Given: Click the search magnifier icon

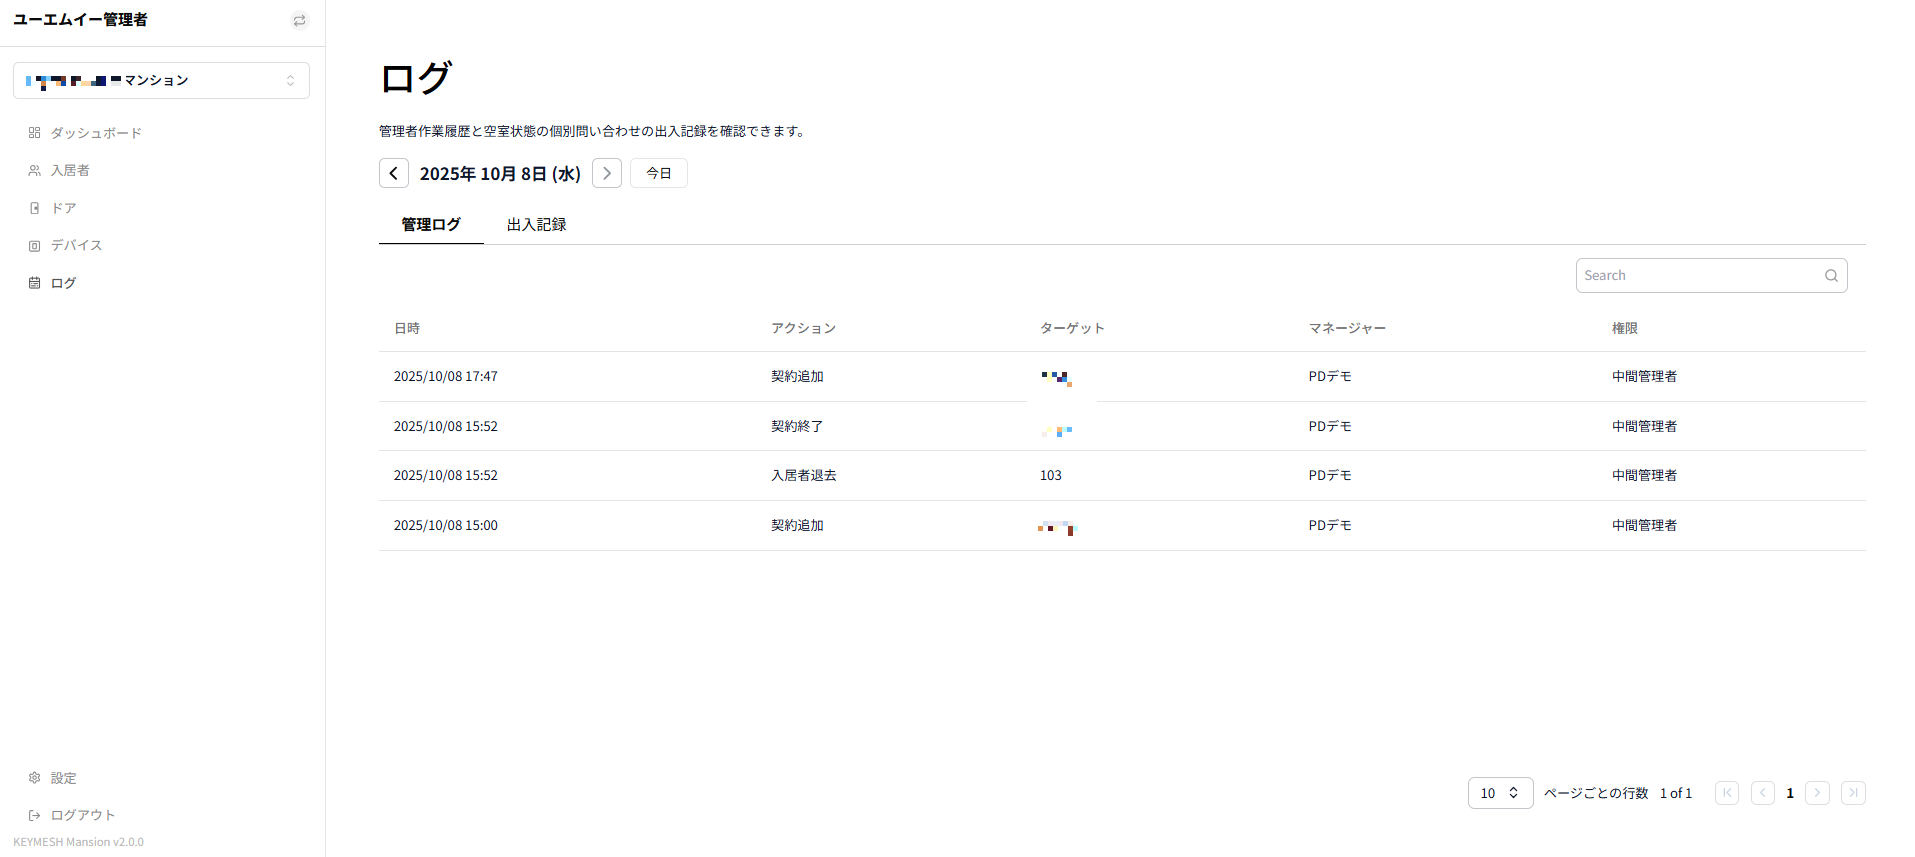Looking at the screenshot, I should coord(1831,276).
